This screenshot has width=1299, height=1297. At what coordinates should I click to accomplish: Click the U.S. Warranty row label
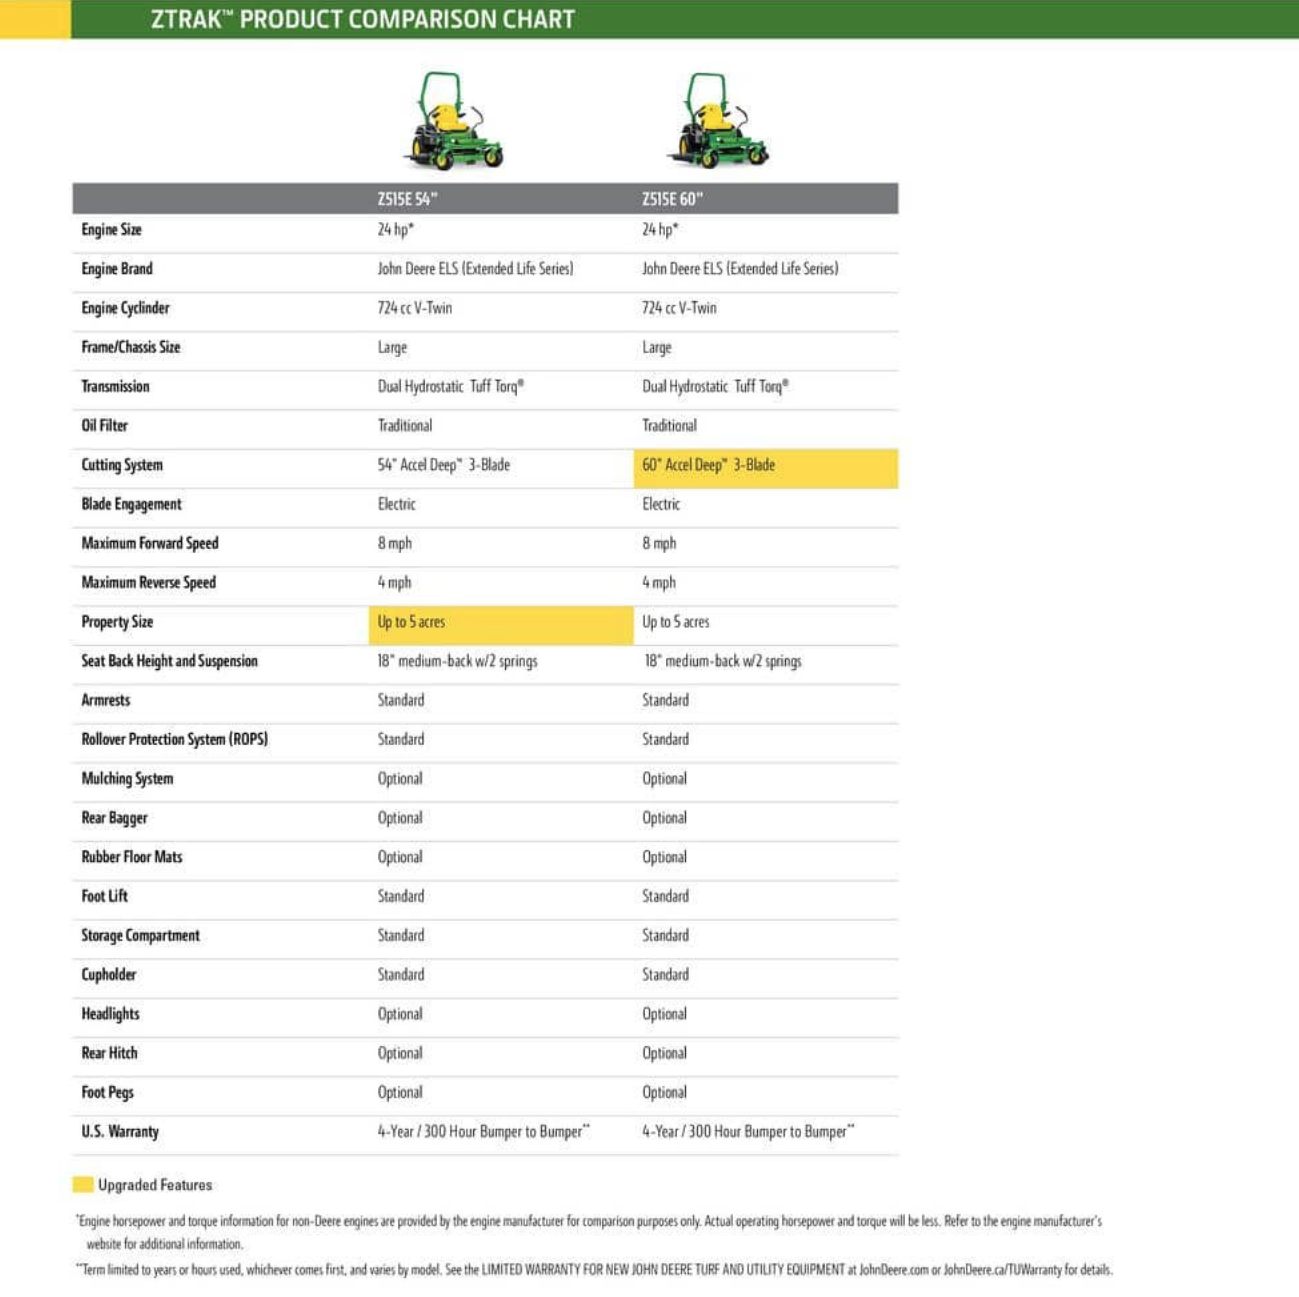coord(120,1132)
